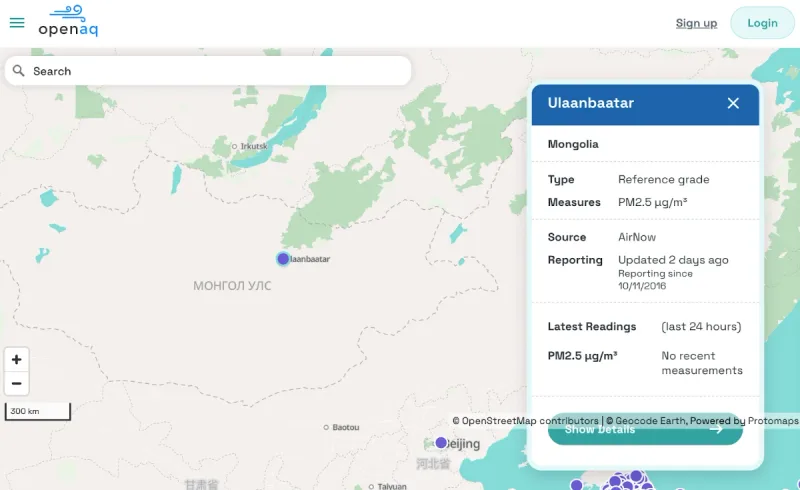Open the Protomaps attribution link

(x=772, y=421)
